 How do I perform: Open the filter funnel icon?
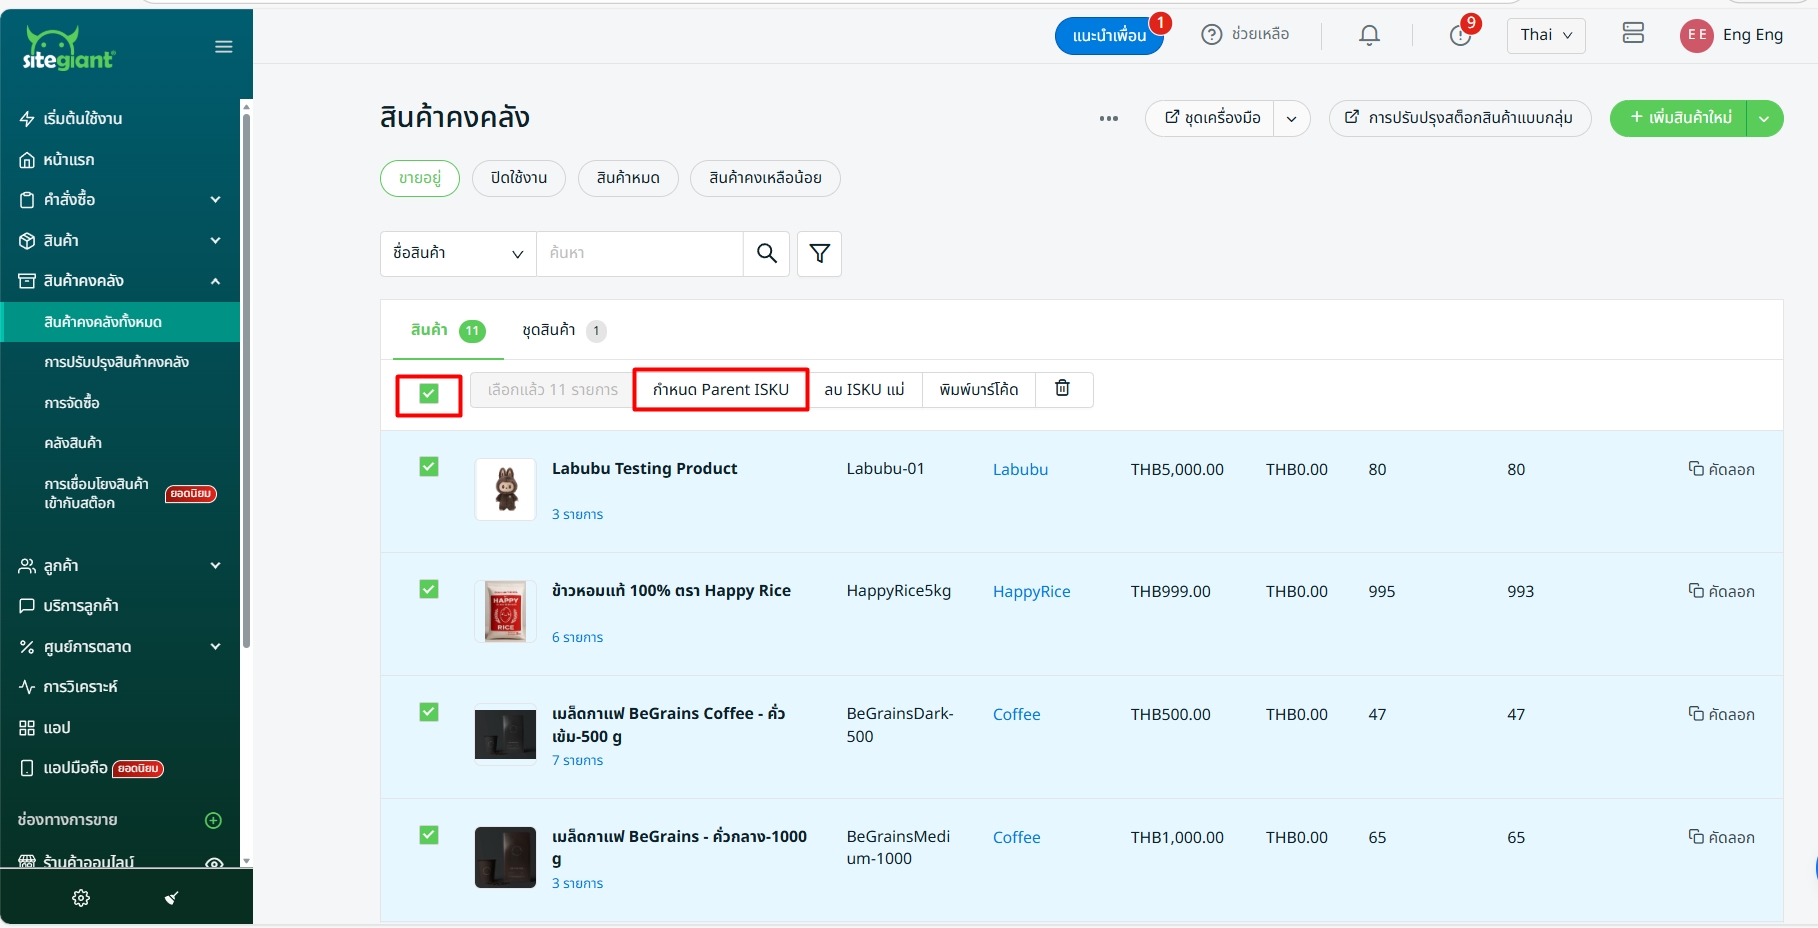click(819, 254)
